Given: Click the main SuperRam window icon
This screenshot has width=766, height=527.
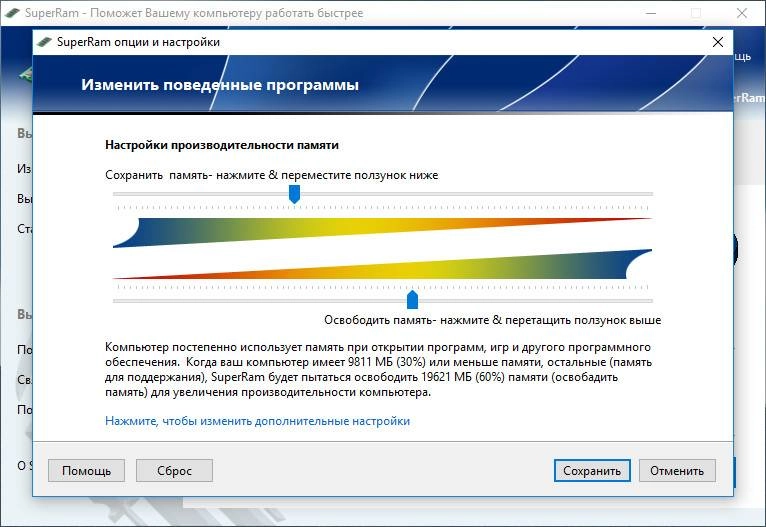Looking at the screenshot, I should coord(12,13).
